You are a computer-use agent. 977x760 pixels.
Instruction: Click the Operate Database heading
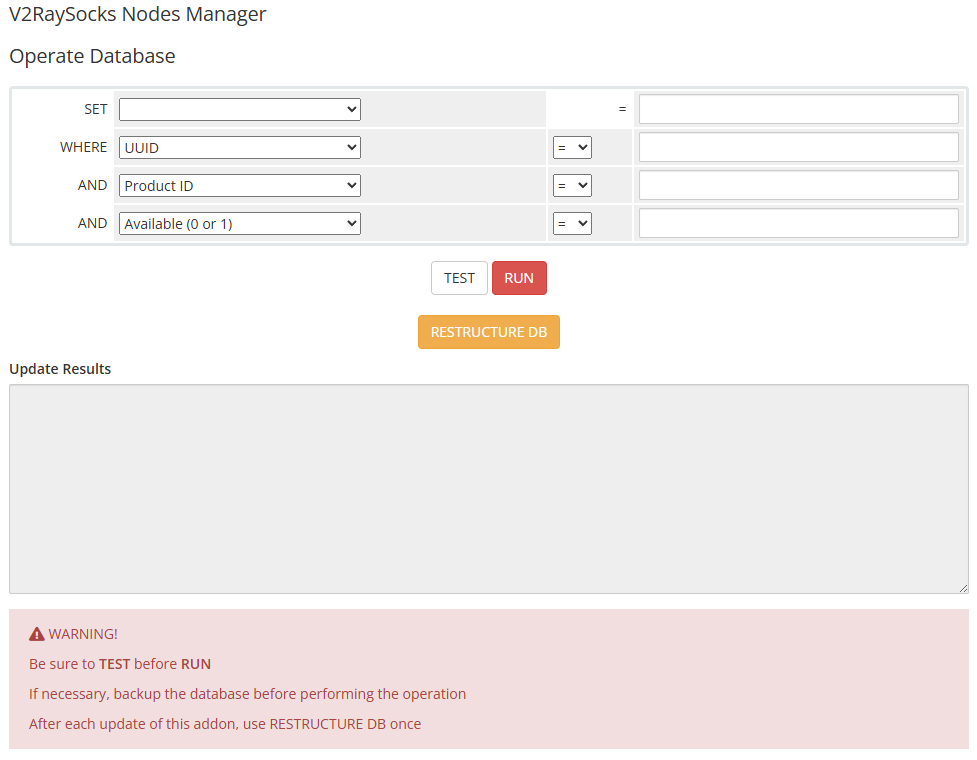click(x=92, y=56)
